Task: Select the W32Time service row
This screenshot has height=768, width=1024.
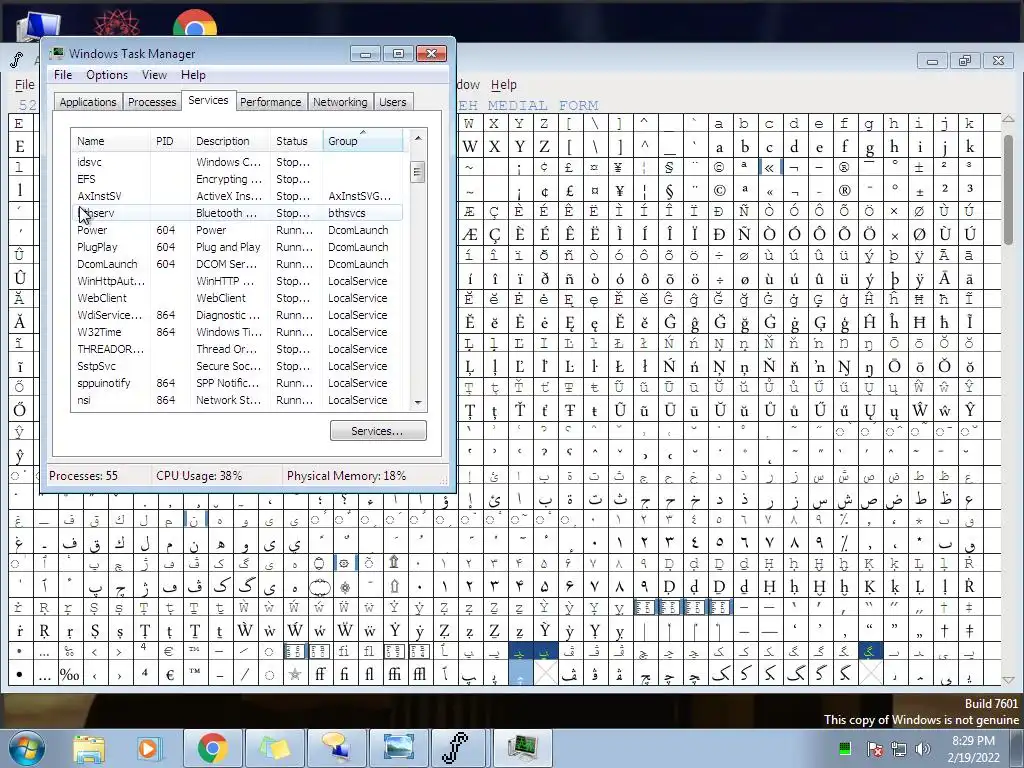Action: [x=236, y=332]
